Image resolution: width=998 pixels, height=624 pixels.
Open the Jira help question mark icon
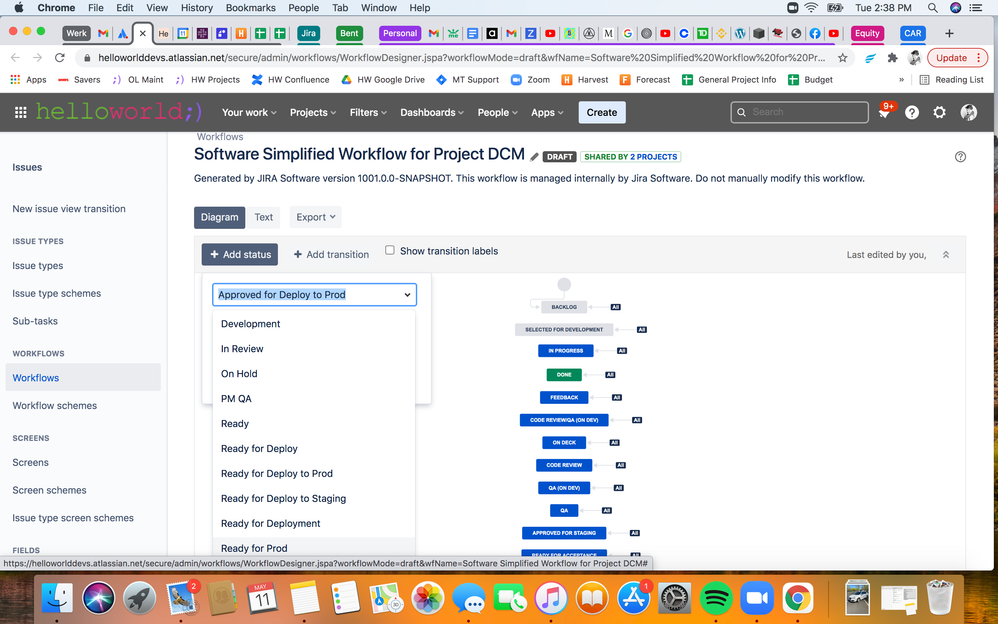pyautogui.click(x=912, y=112)
